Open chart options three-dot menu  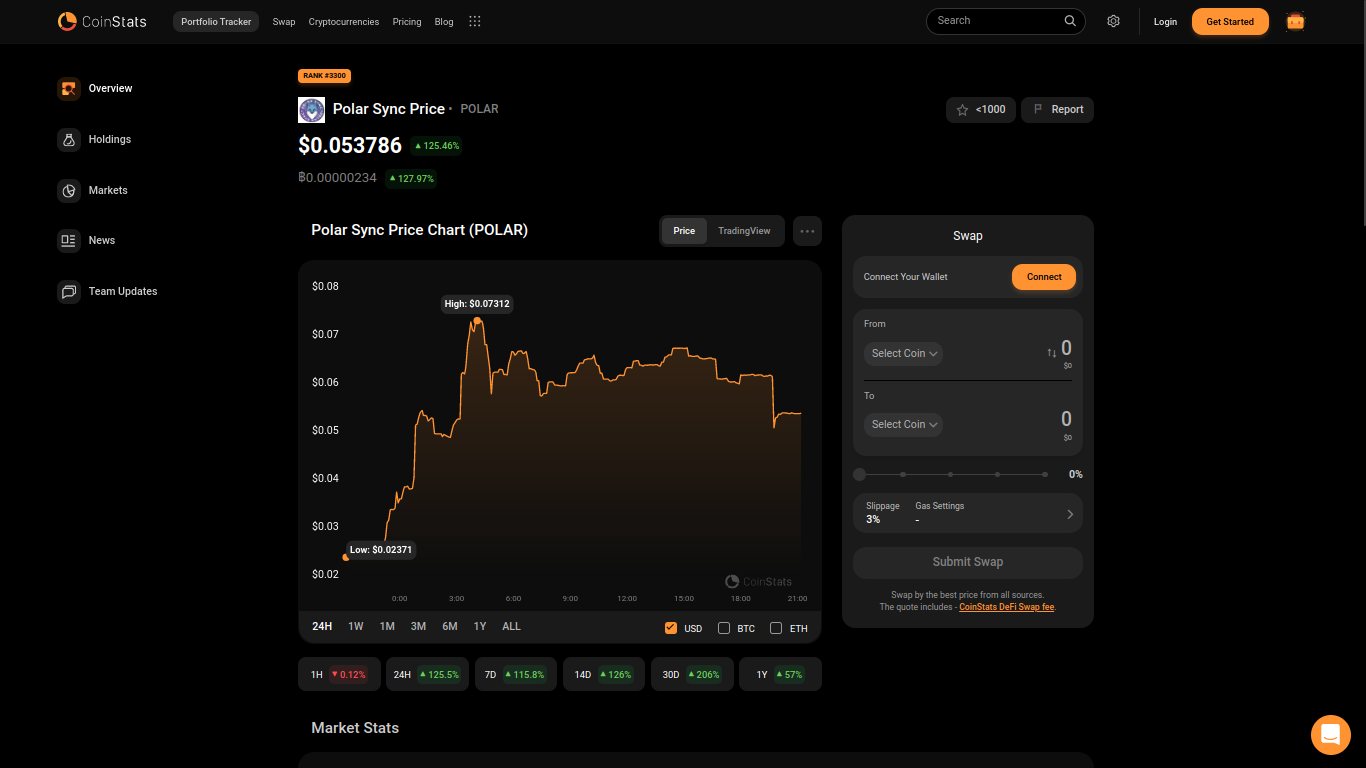[x=807, y=231]
